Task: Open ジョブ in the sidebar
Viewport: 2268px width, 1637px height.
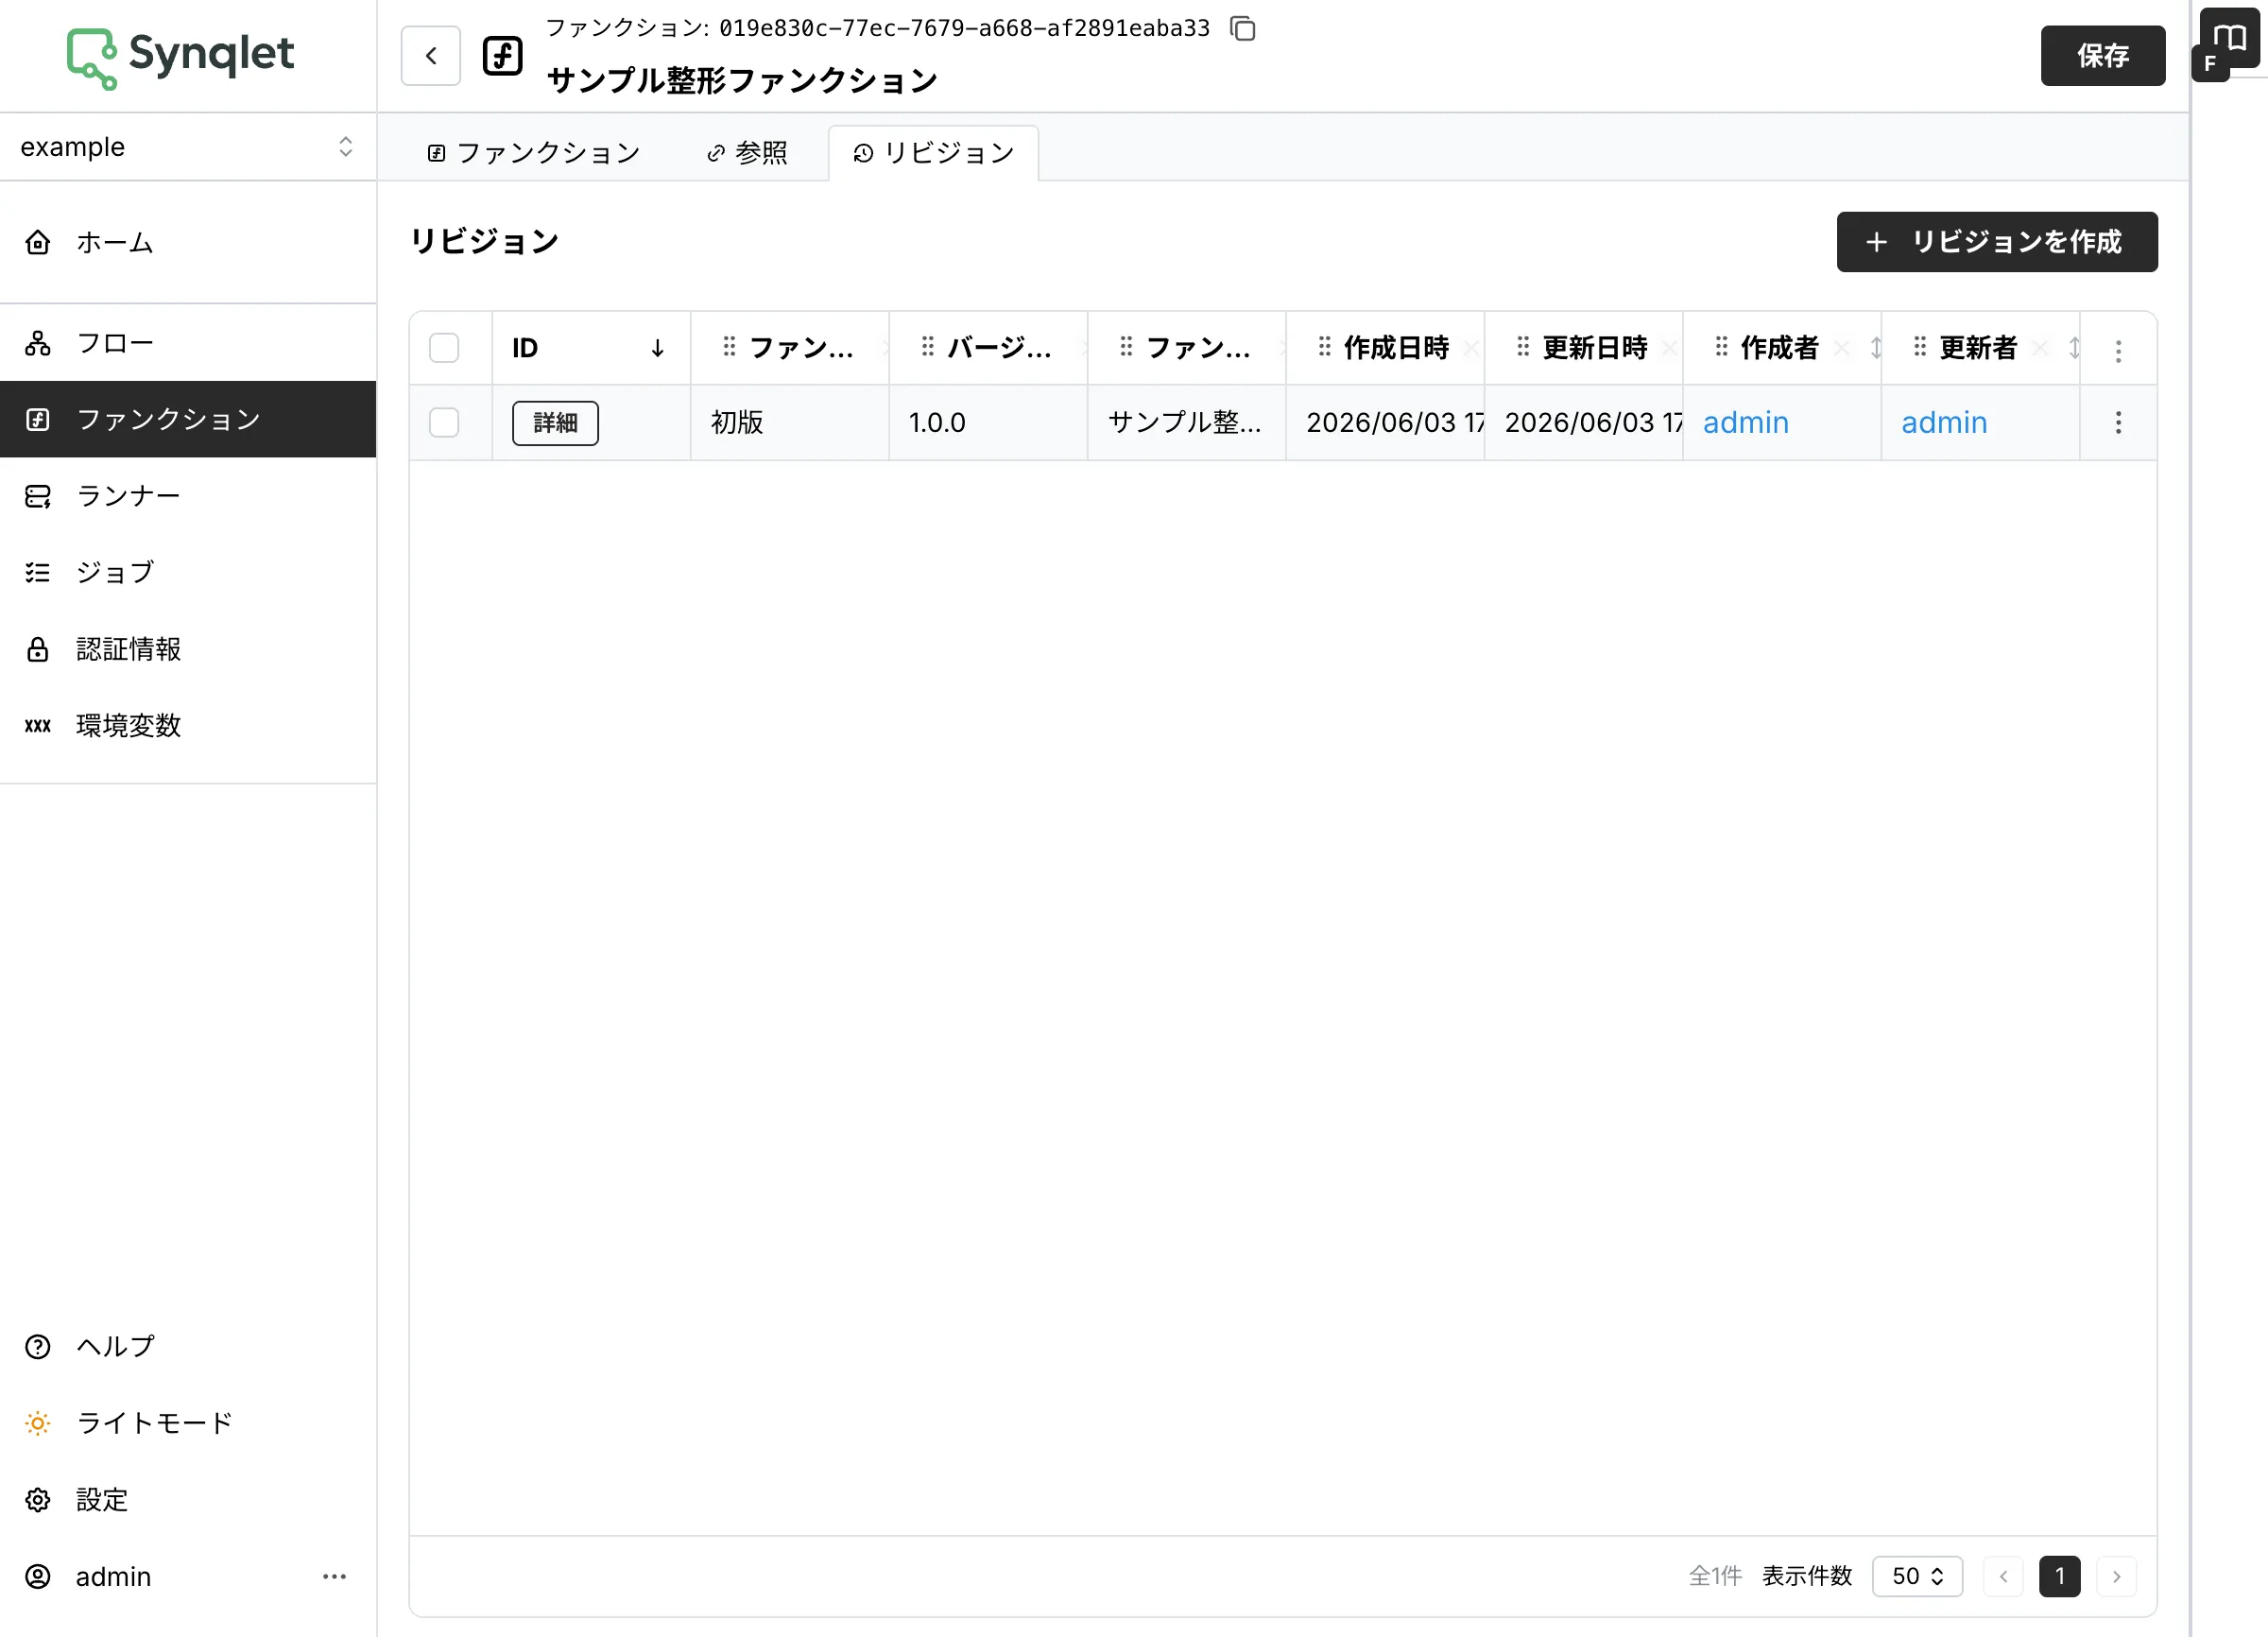Action: click(188, 572)
